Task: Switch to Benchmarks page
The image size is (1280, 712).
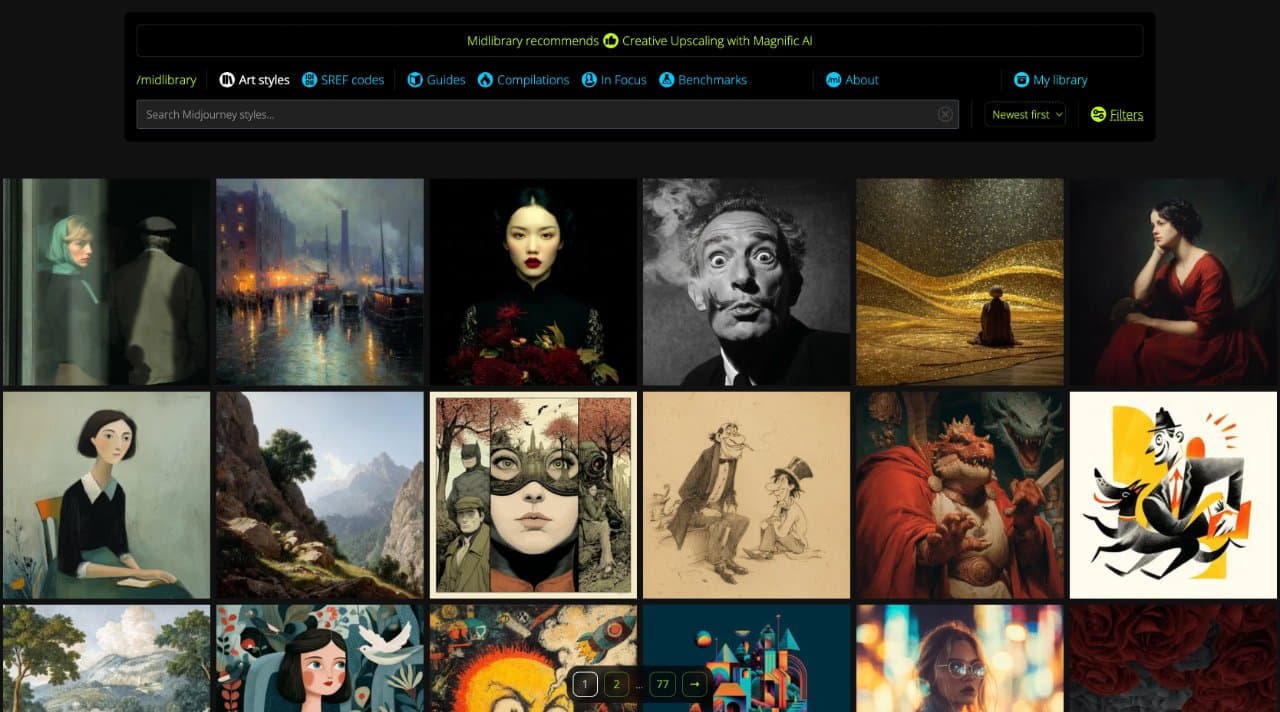Action: (703, 80)
